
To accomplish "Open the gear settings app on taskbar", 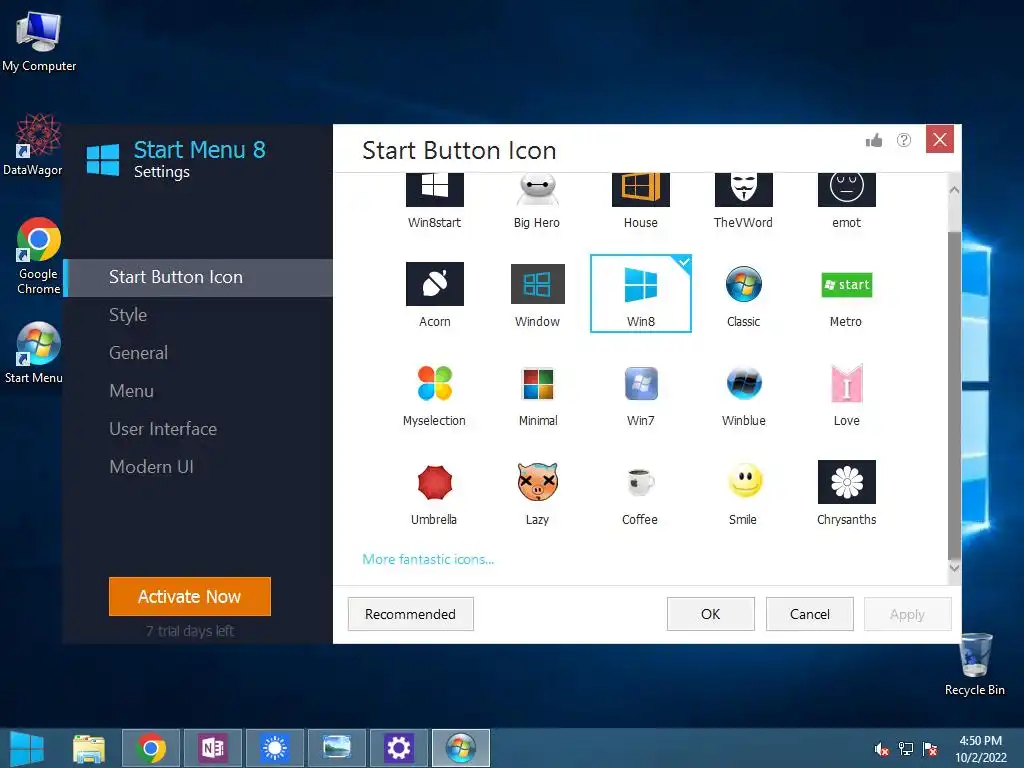I will tap(398, 748).
